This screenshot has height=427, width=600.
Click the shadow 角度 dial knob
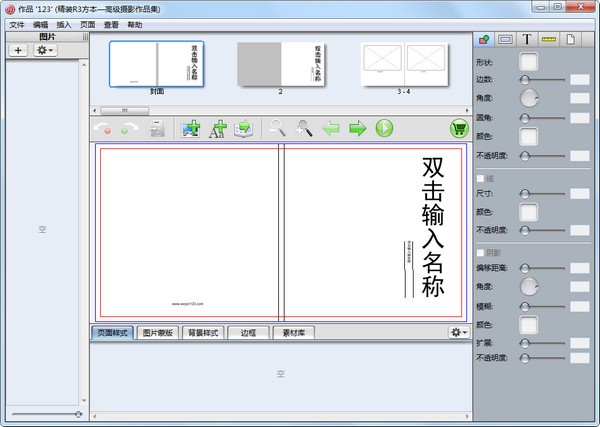point(529,287)
